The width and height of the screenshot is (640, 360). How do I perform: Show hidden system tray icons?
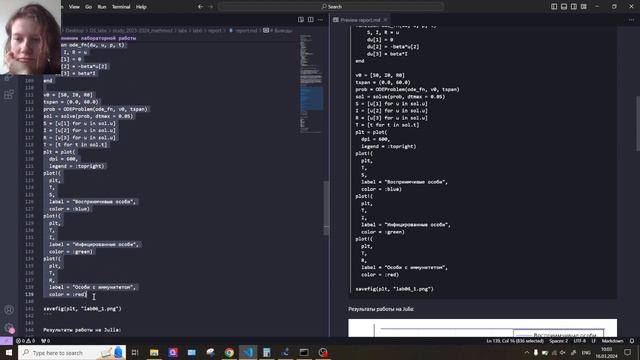527,352
